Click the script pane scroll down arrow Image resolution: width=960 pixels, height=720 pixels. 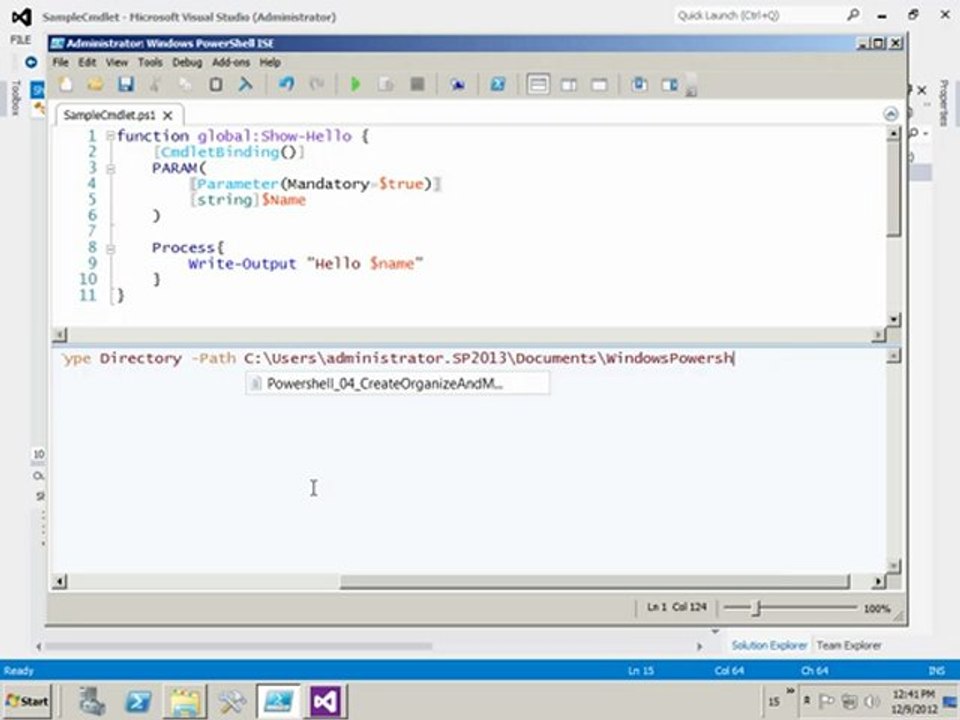(893, 319)
